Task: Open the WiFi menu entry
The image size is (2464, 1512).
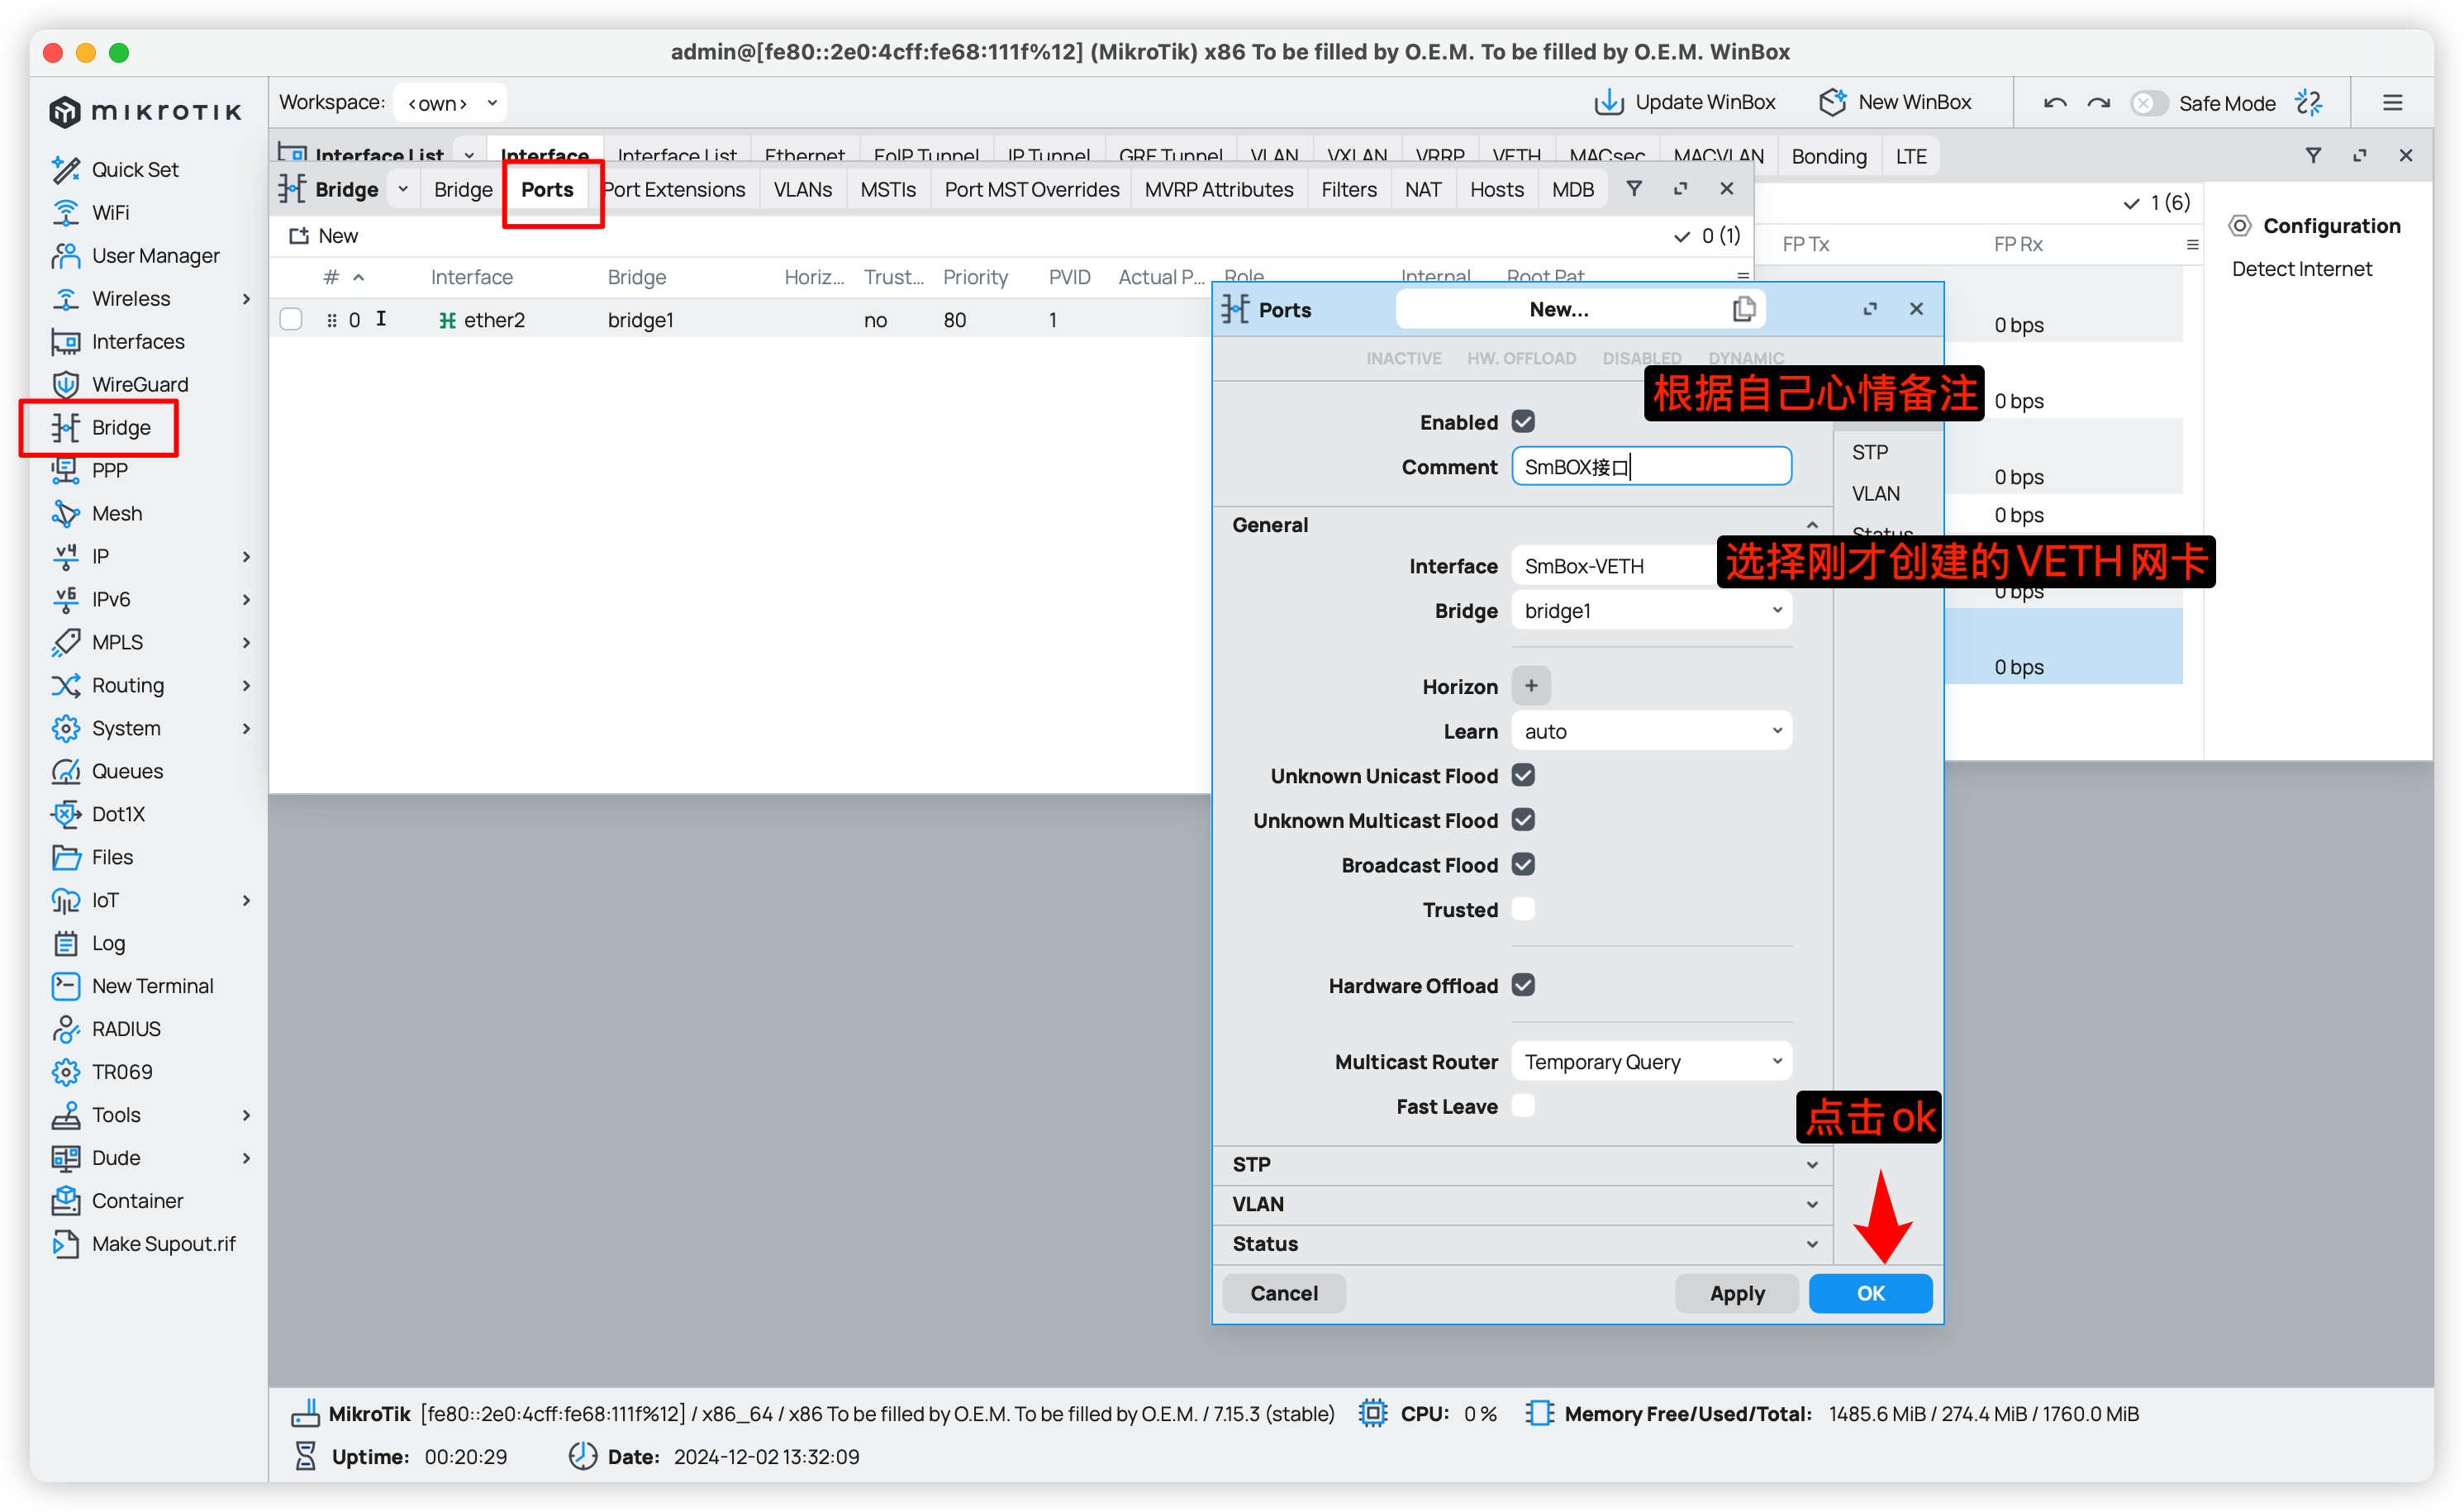Action: pos(110,212)
